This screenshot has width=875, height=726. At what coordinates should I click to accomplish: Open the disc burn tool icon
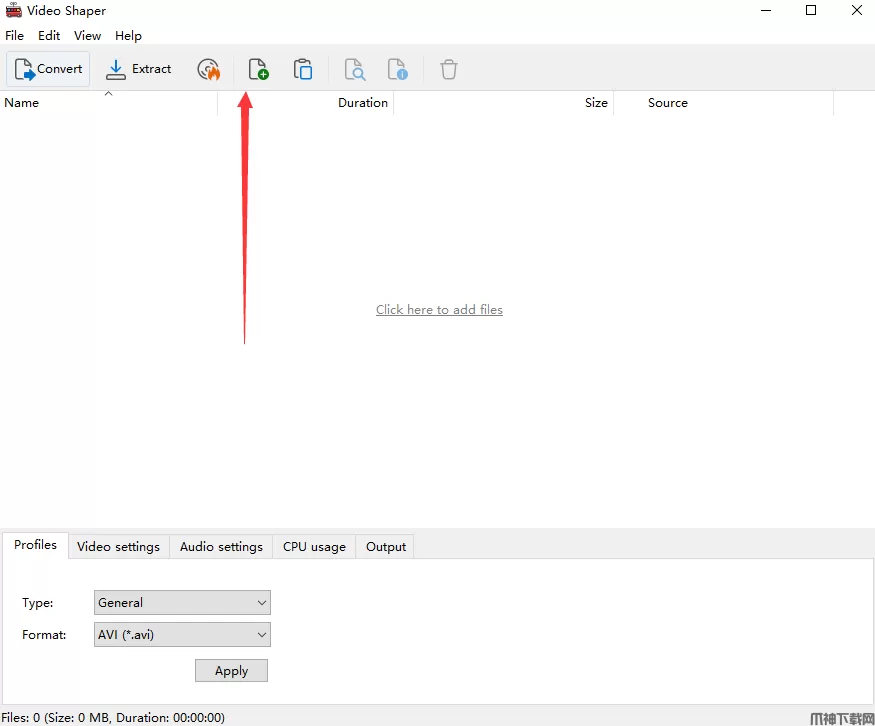pos(209,70)
